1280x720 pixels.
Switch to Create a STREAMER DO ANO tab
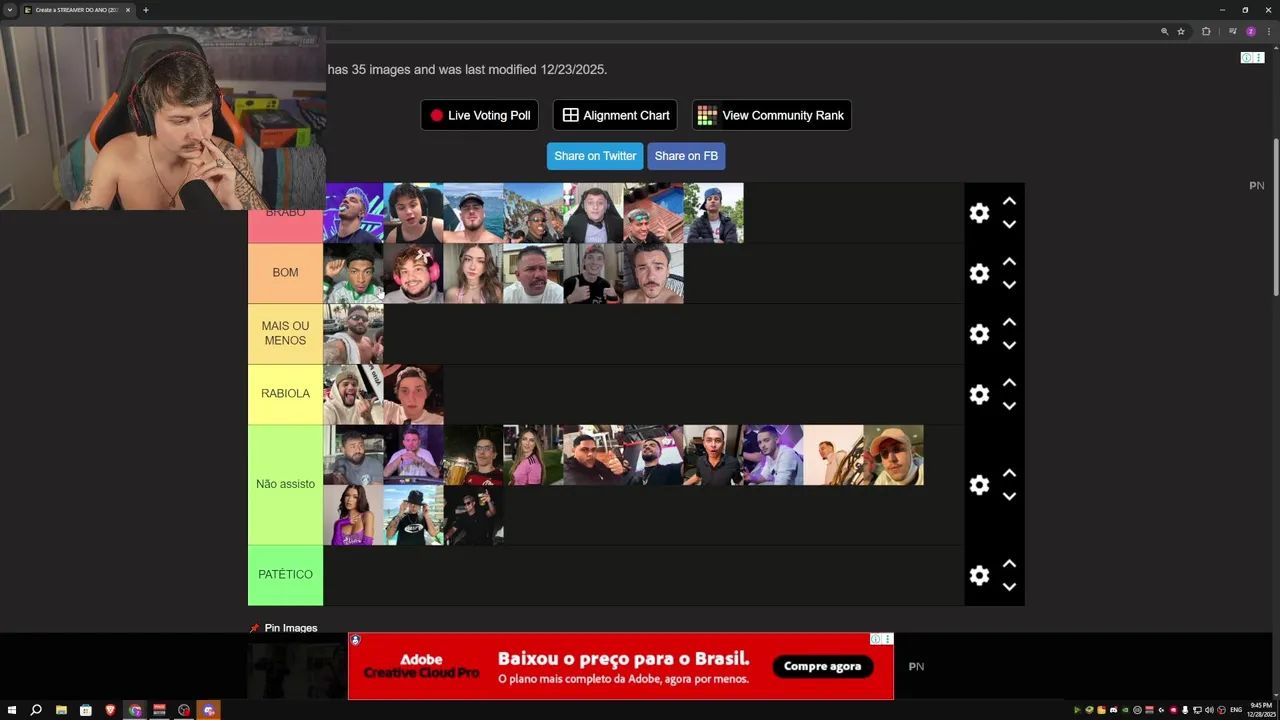pos(76,10)
